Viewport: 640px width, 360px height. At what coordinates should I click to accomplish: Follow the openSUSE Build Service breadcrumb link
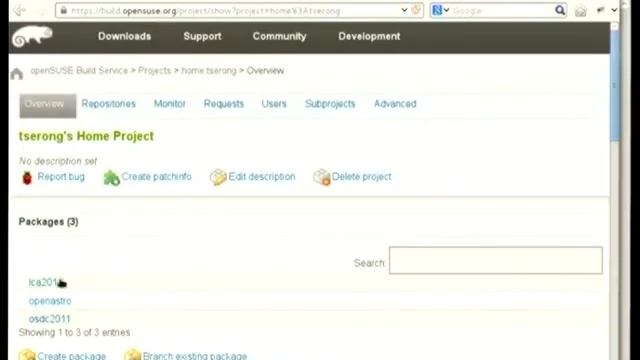click(x=79, y=71)
